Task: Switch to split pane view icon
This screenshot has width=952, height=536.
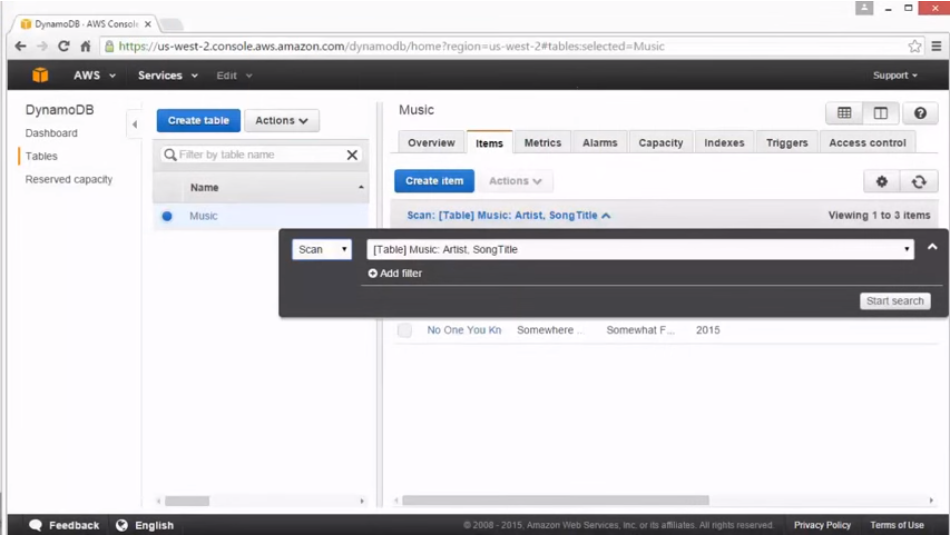Action: coord(880,113)
